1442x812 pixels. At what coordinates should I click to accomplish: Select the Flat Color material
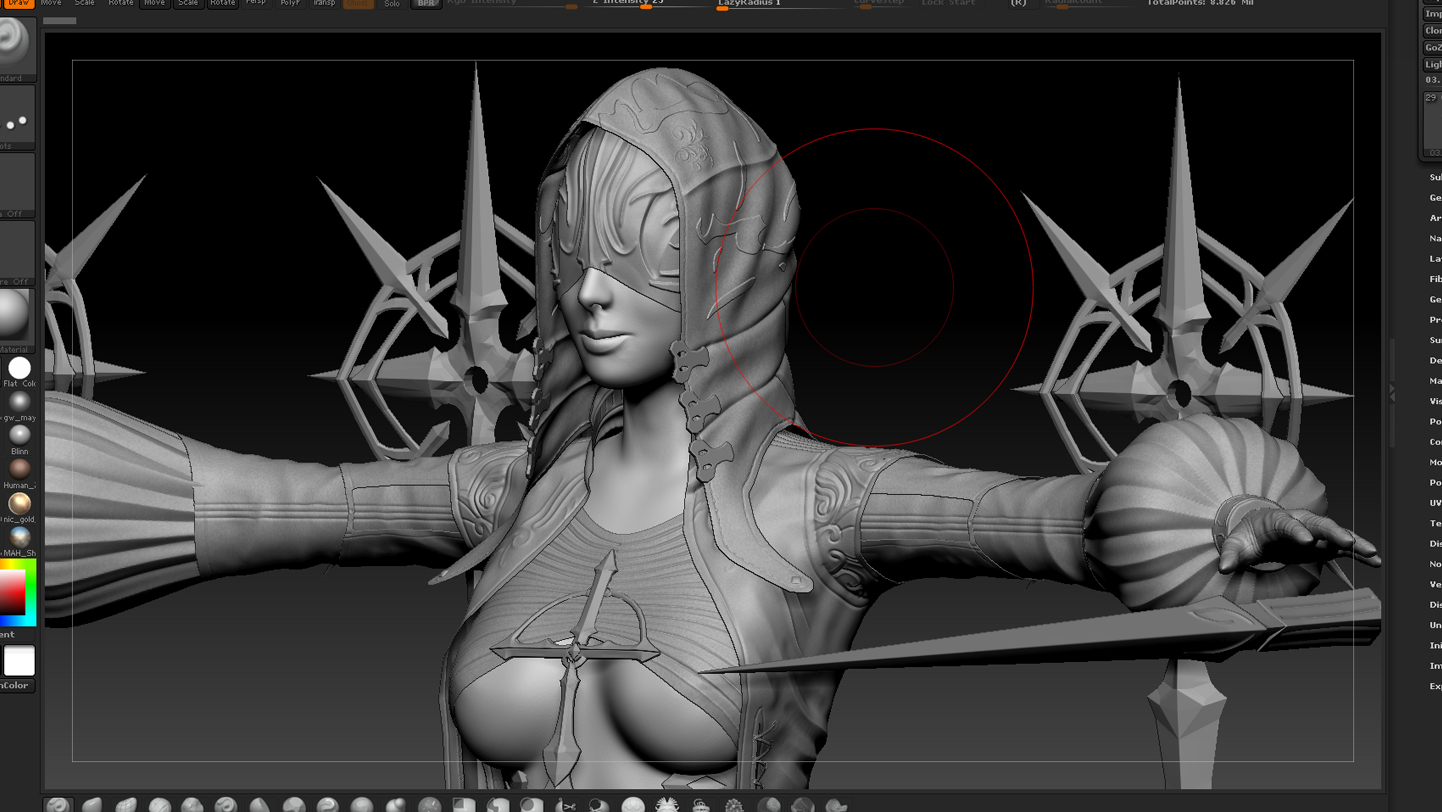[19, 368]
